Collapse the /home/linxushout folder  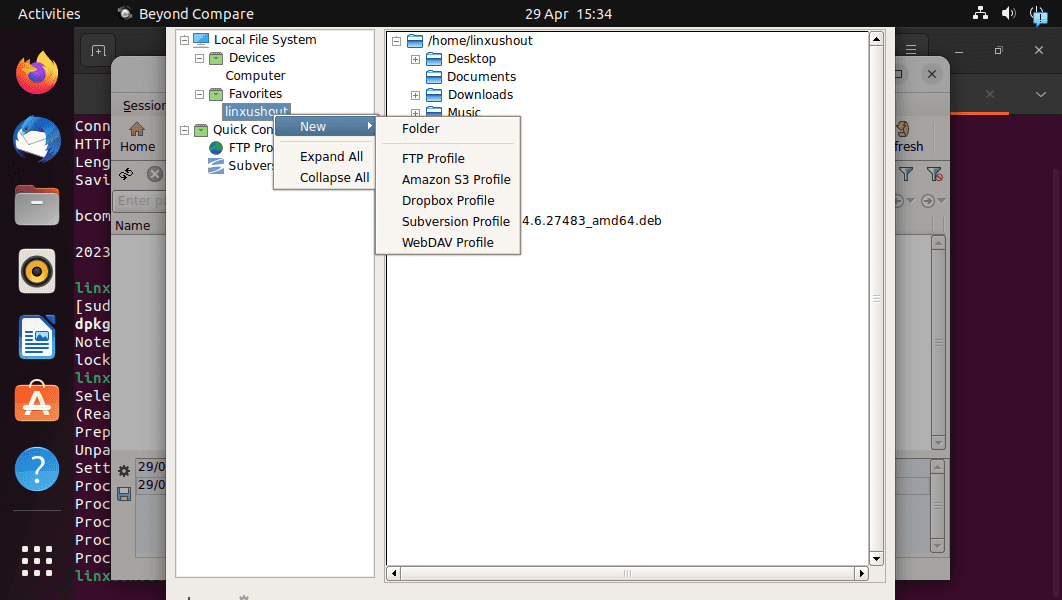[x=397, y=41]
